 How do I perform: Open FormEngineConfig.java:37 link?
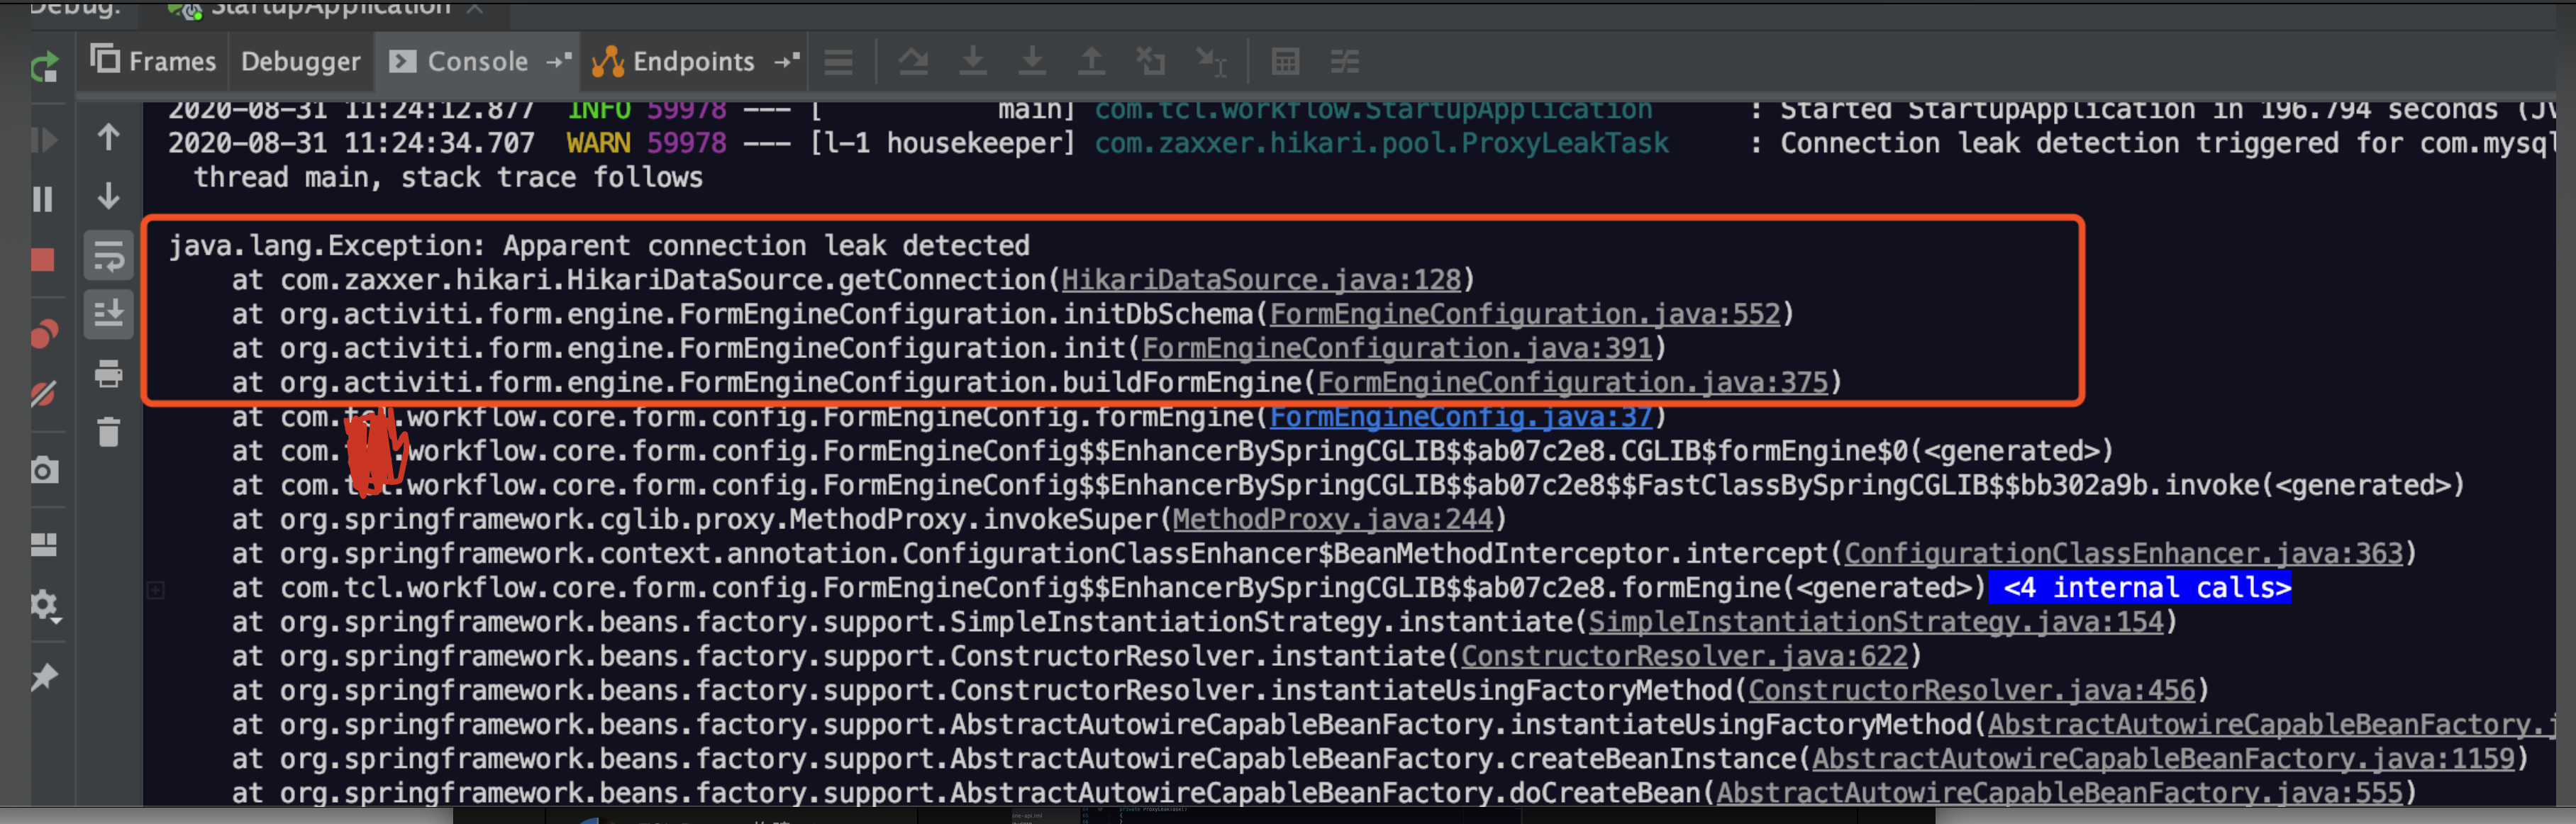(1460, 417)
